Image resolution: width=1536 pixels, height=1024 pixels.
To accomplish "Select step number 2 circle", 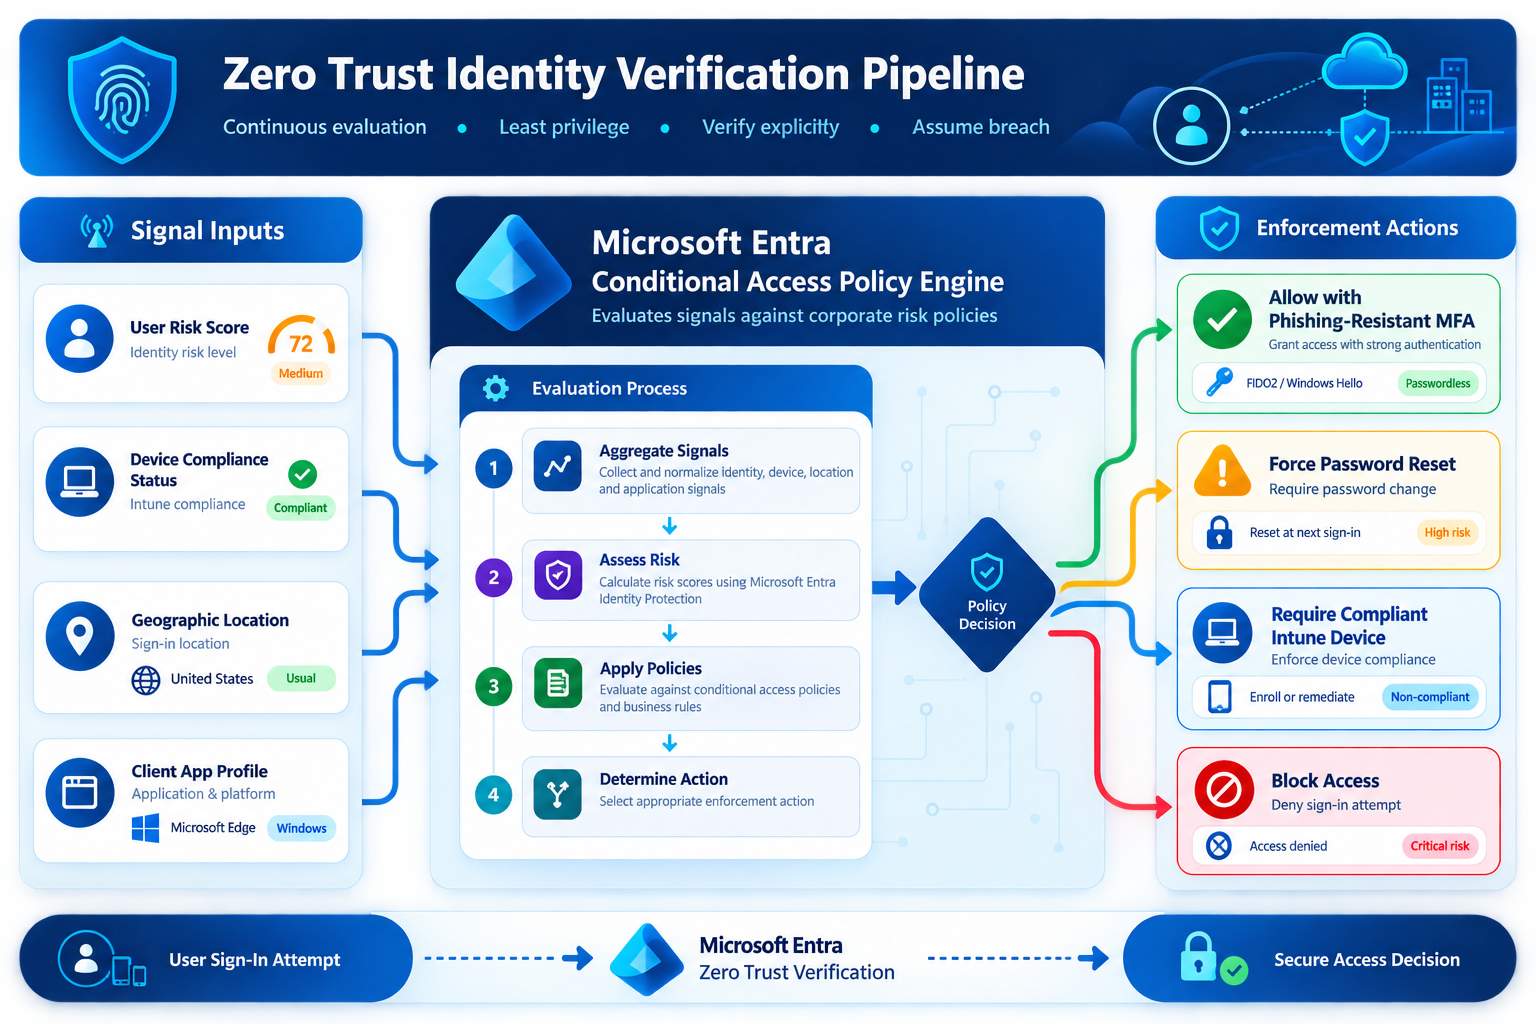I will coord(493,577).
